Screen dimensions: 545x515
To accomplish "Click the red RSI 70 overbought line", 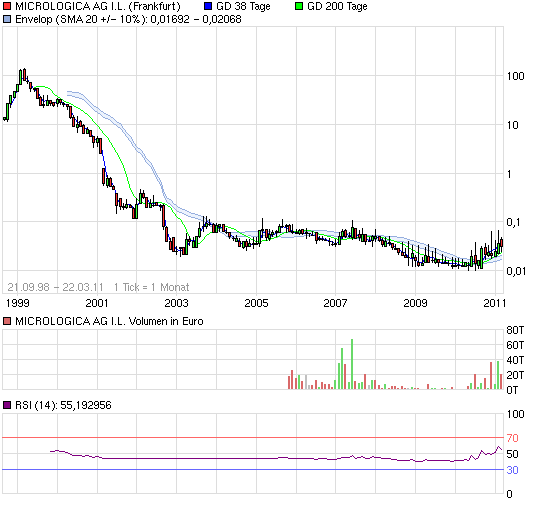I will (x=253, y=438).
